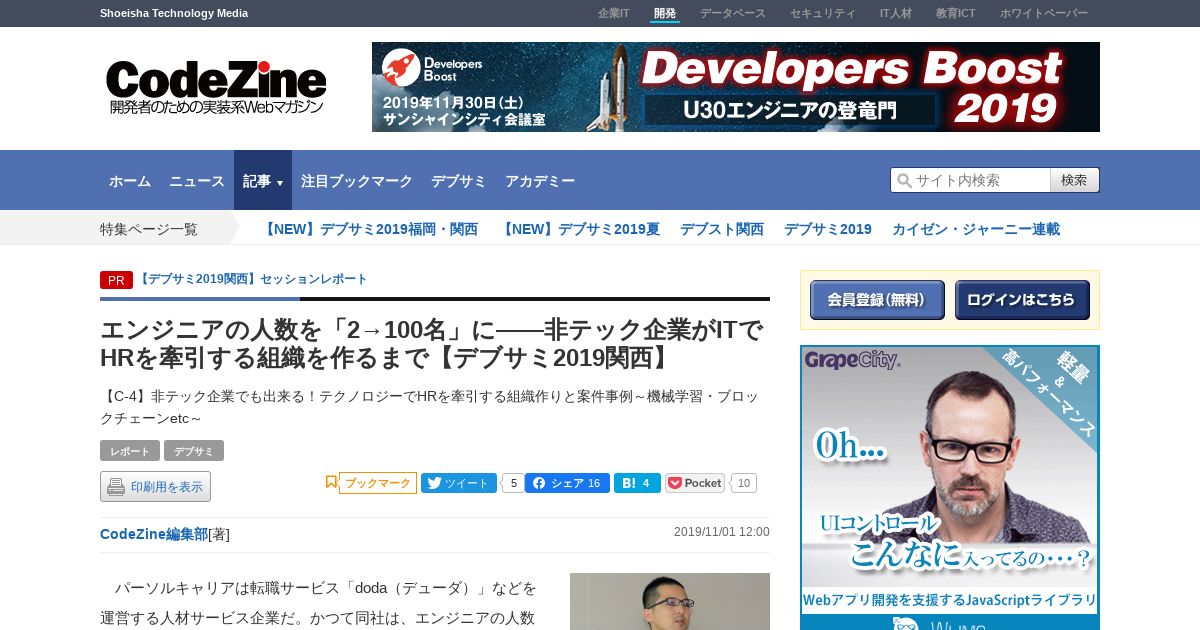Open デブサミ2019 feature link

(828, 229)
